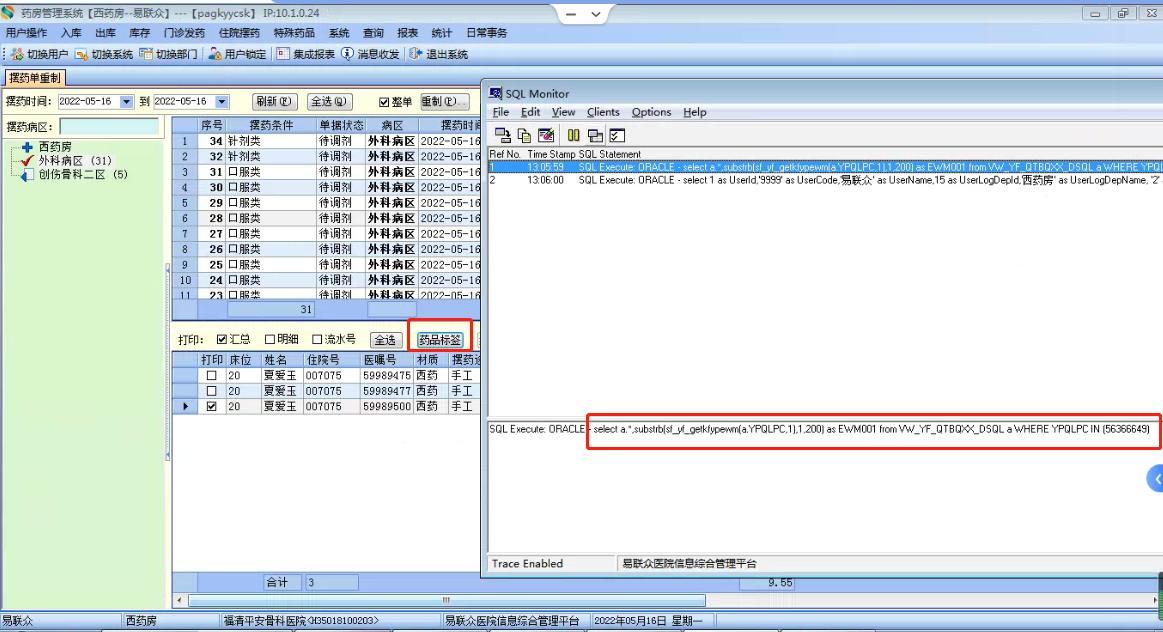This screenshot has width=1163, height=632.
Task: Click the 全选 button in print row
Action: (384, 340)
